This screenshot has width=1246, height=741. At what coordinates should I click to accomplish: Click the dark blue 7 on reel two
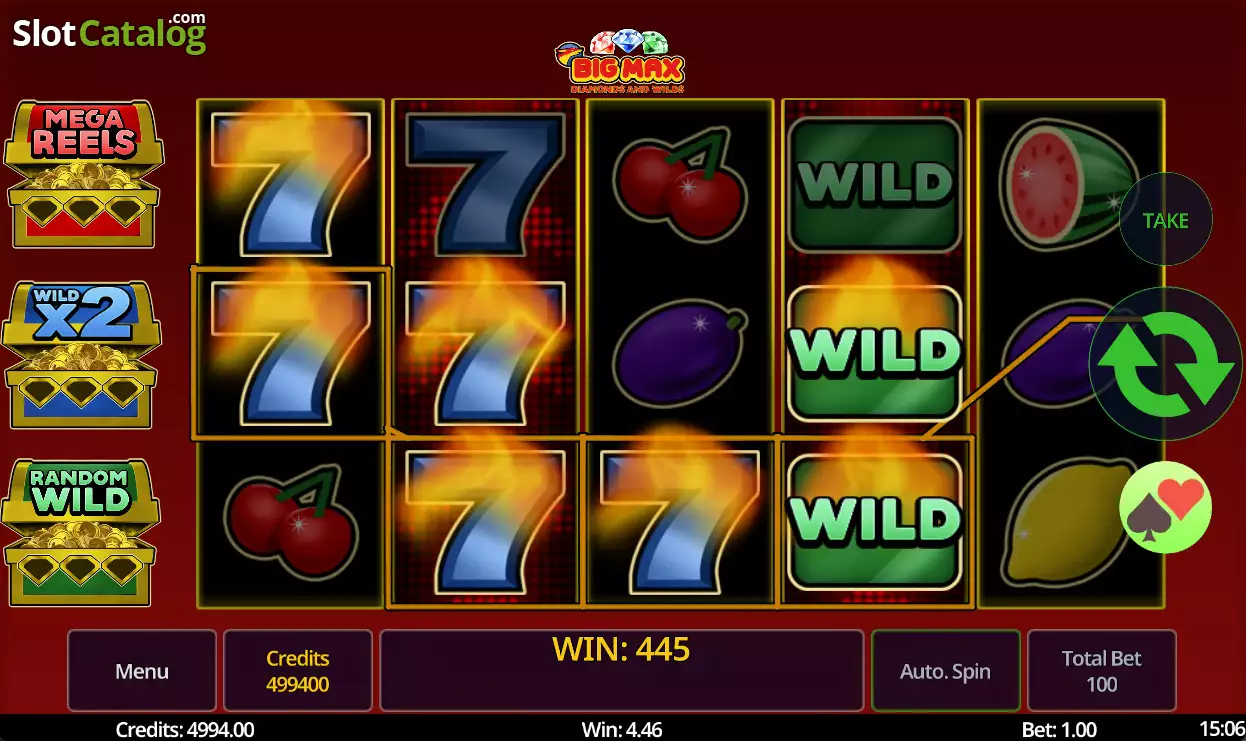click(x=486, y=185)
